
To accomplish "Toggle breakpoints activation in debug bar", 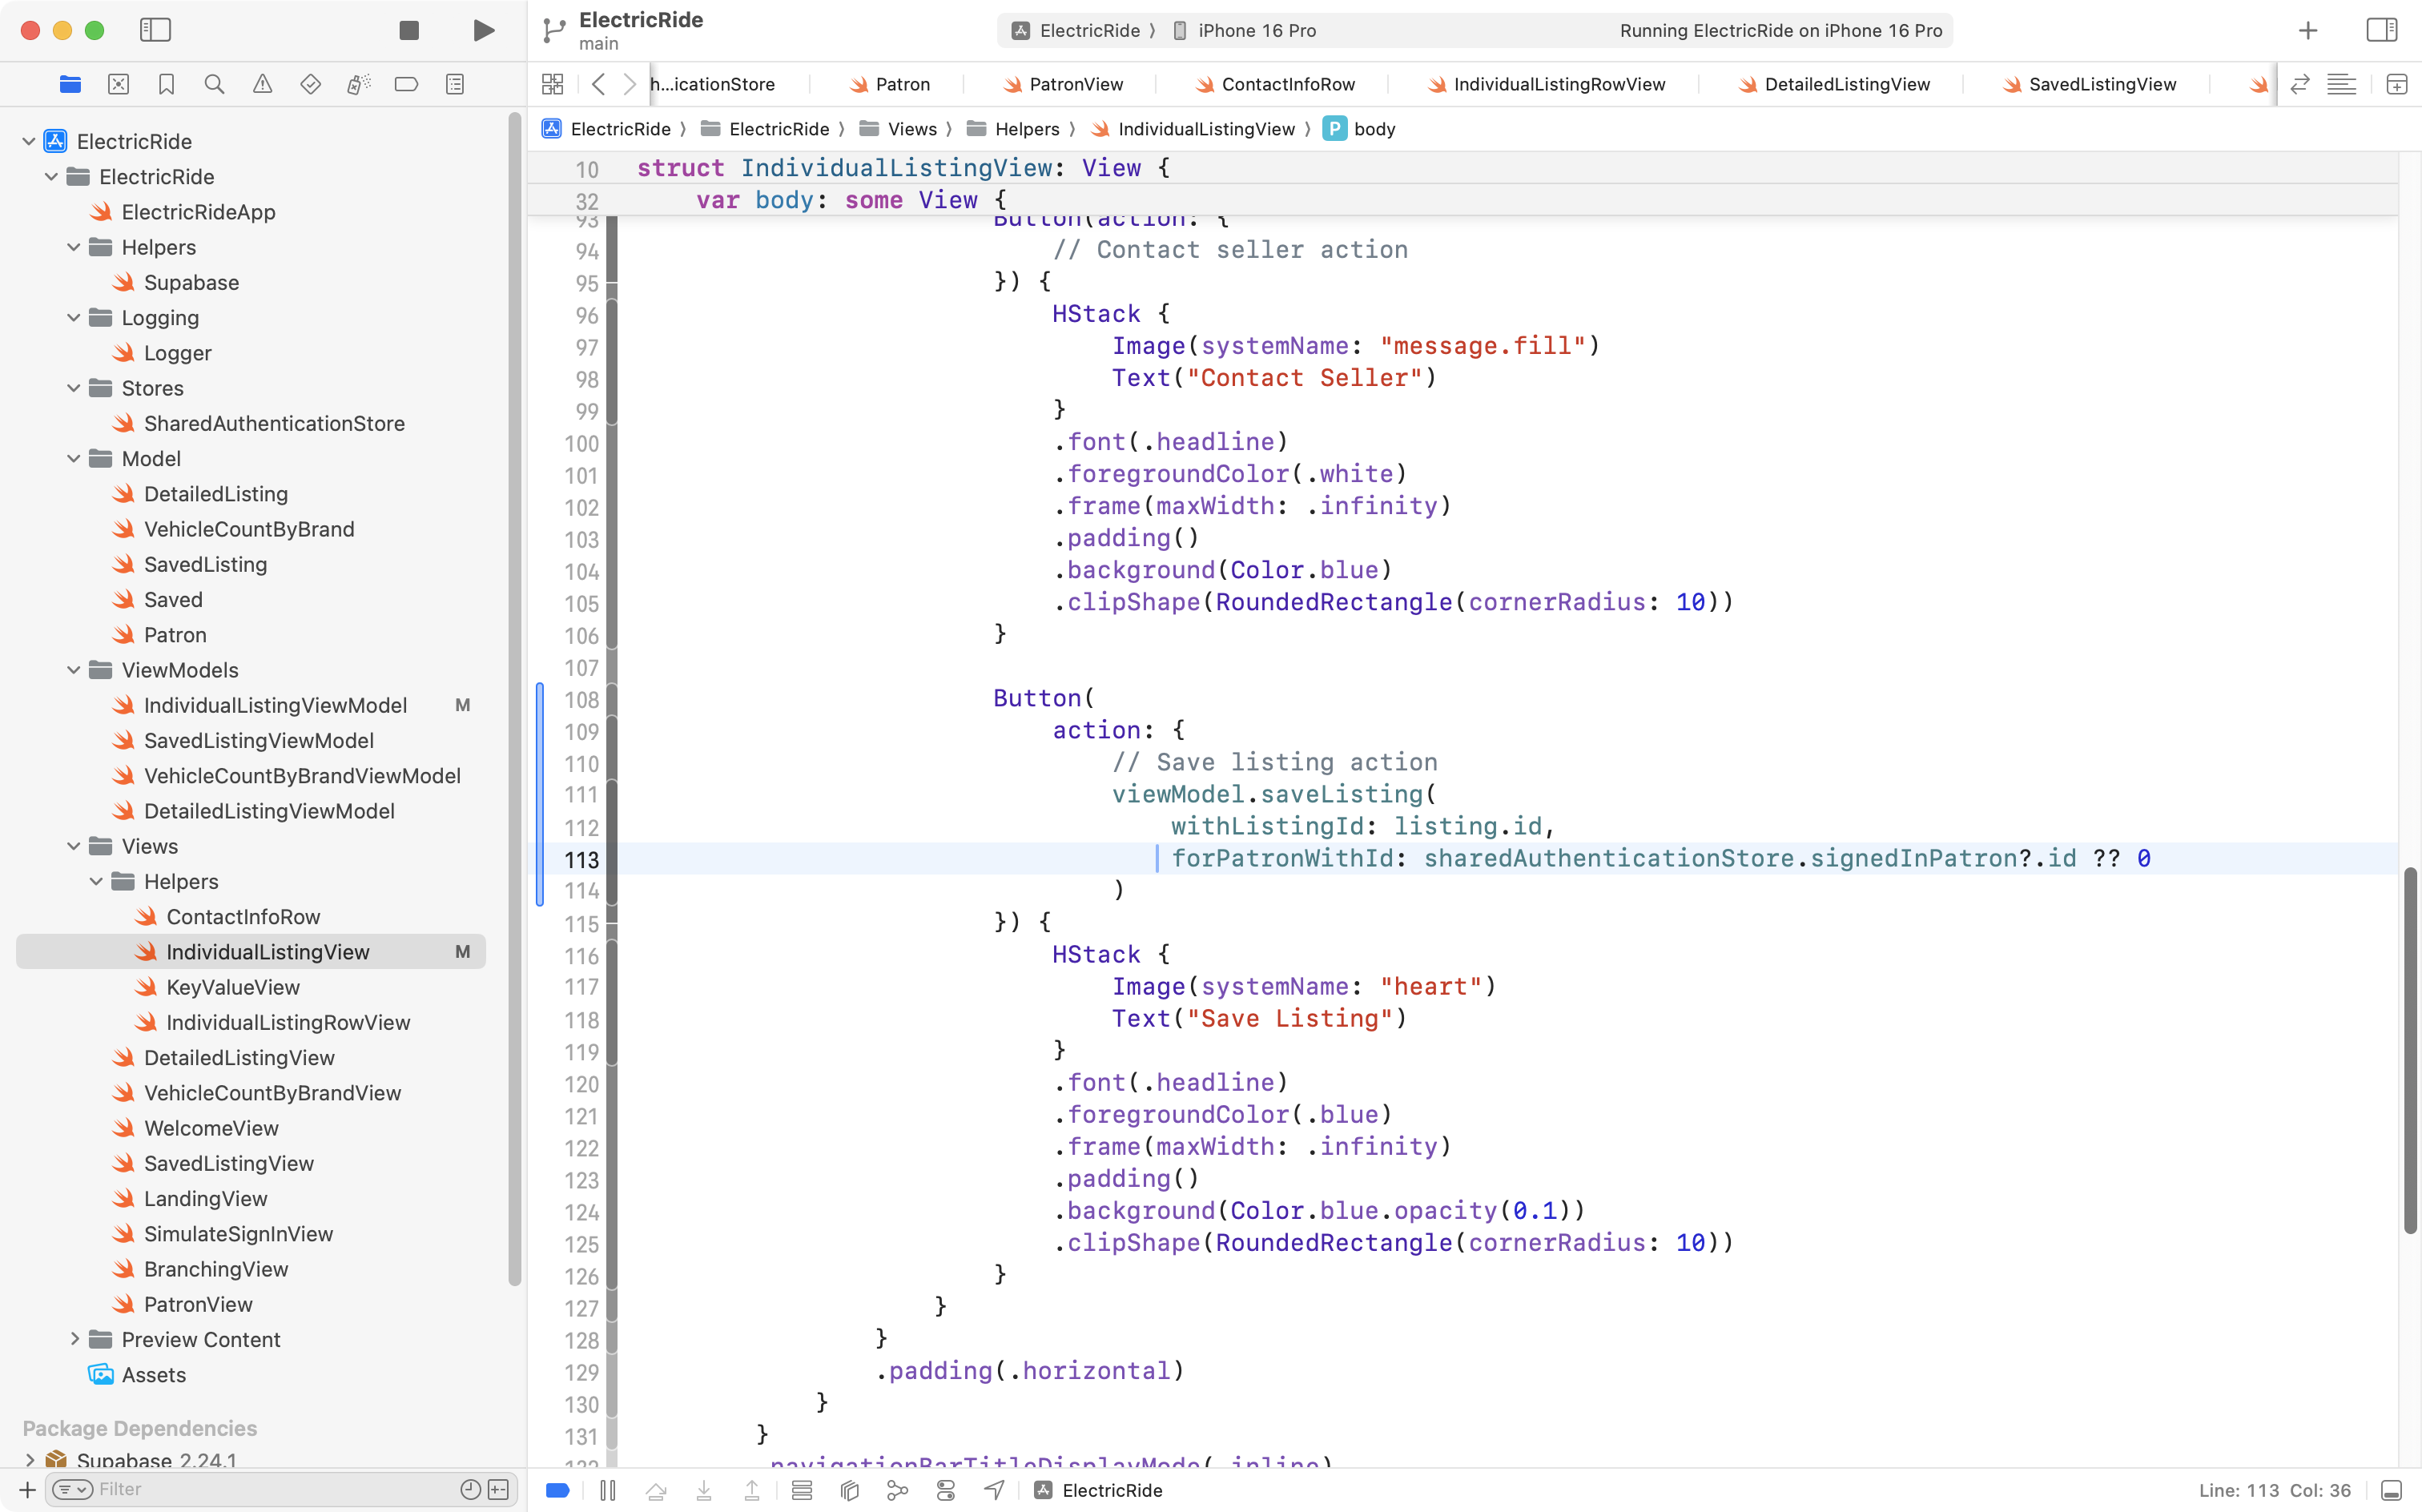I will click(558, 1490).
